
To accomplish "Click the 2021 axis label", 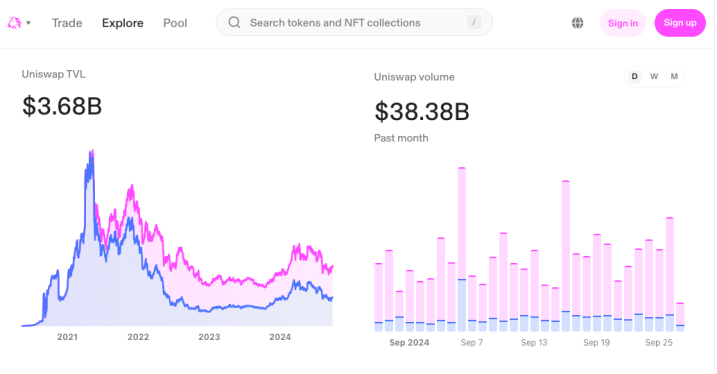I will [x=67, y=337].
